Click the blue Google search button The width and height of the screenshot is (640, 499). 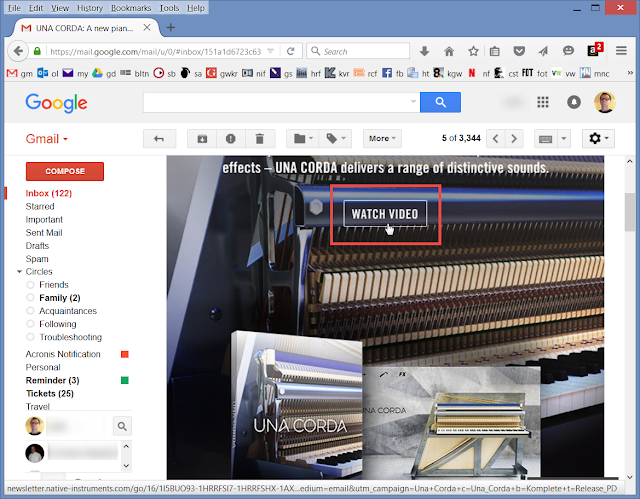click(x=440, y=102)
